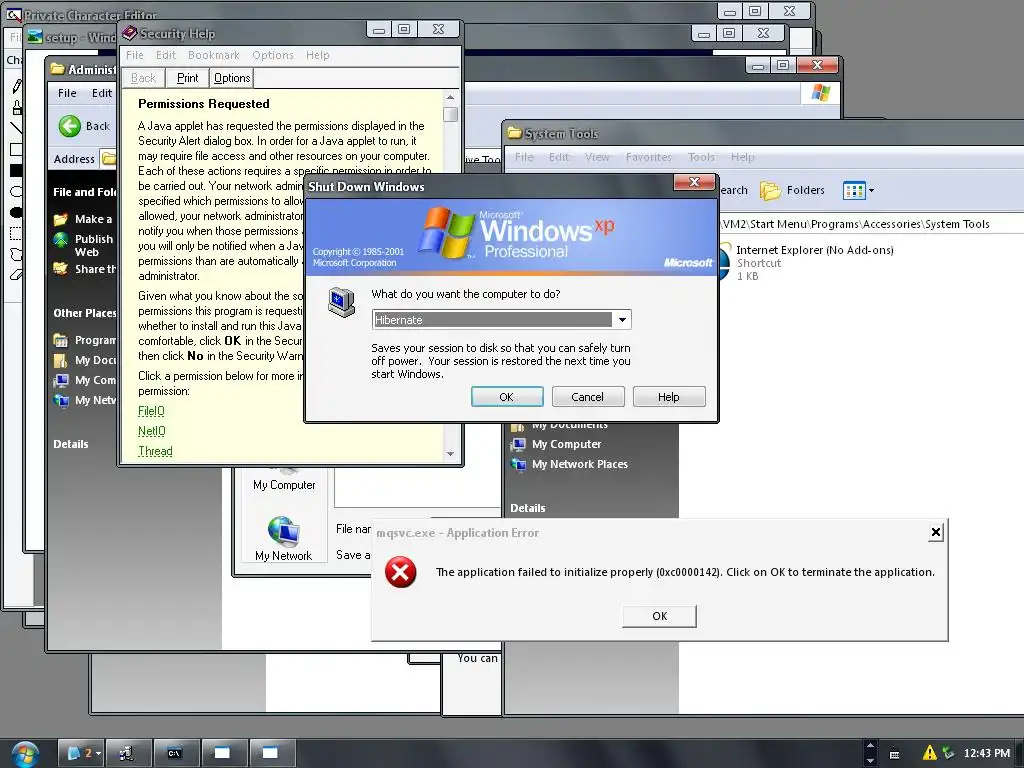Open Tools menu in System Tools
This screenshot has height=768, width=1024.
(701, 157)
